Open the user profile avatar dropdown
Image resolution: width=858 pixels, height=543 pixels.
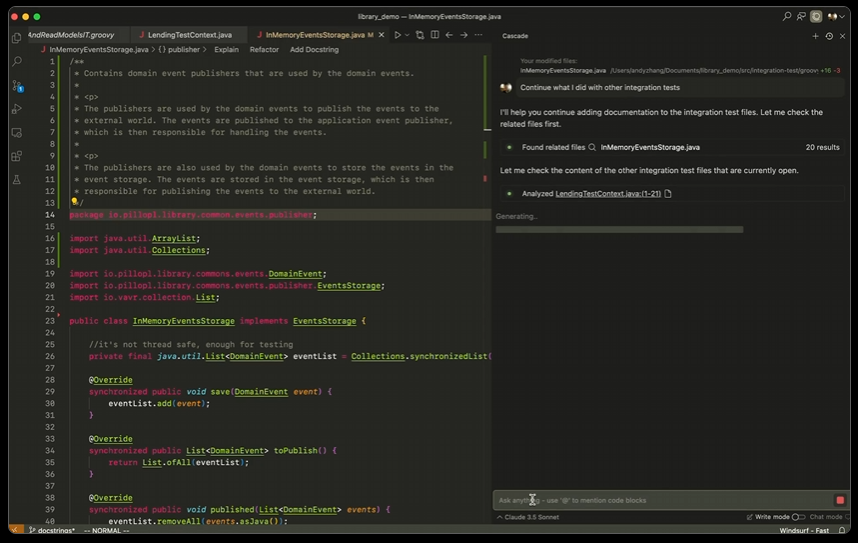[836, 16]
